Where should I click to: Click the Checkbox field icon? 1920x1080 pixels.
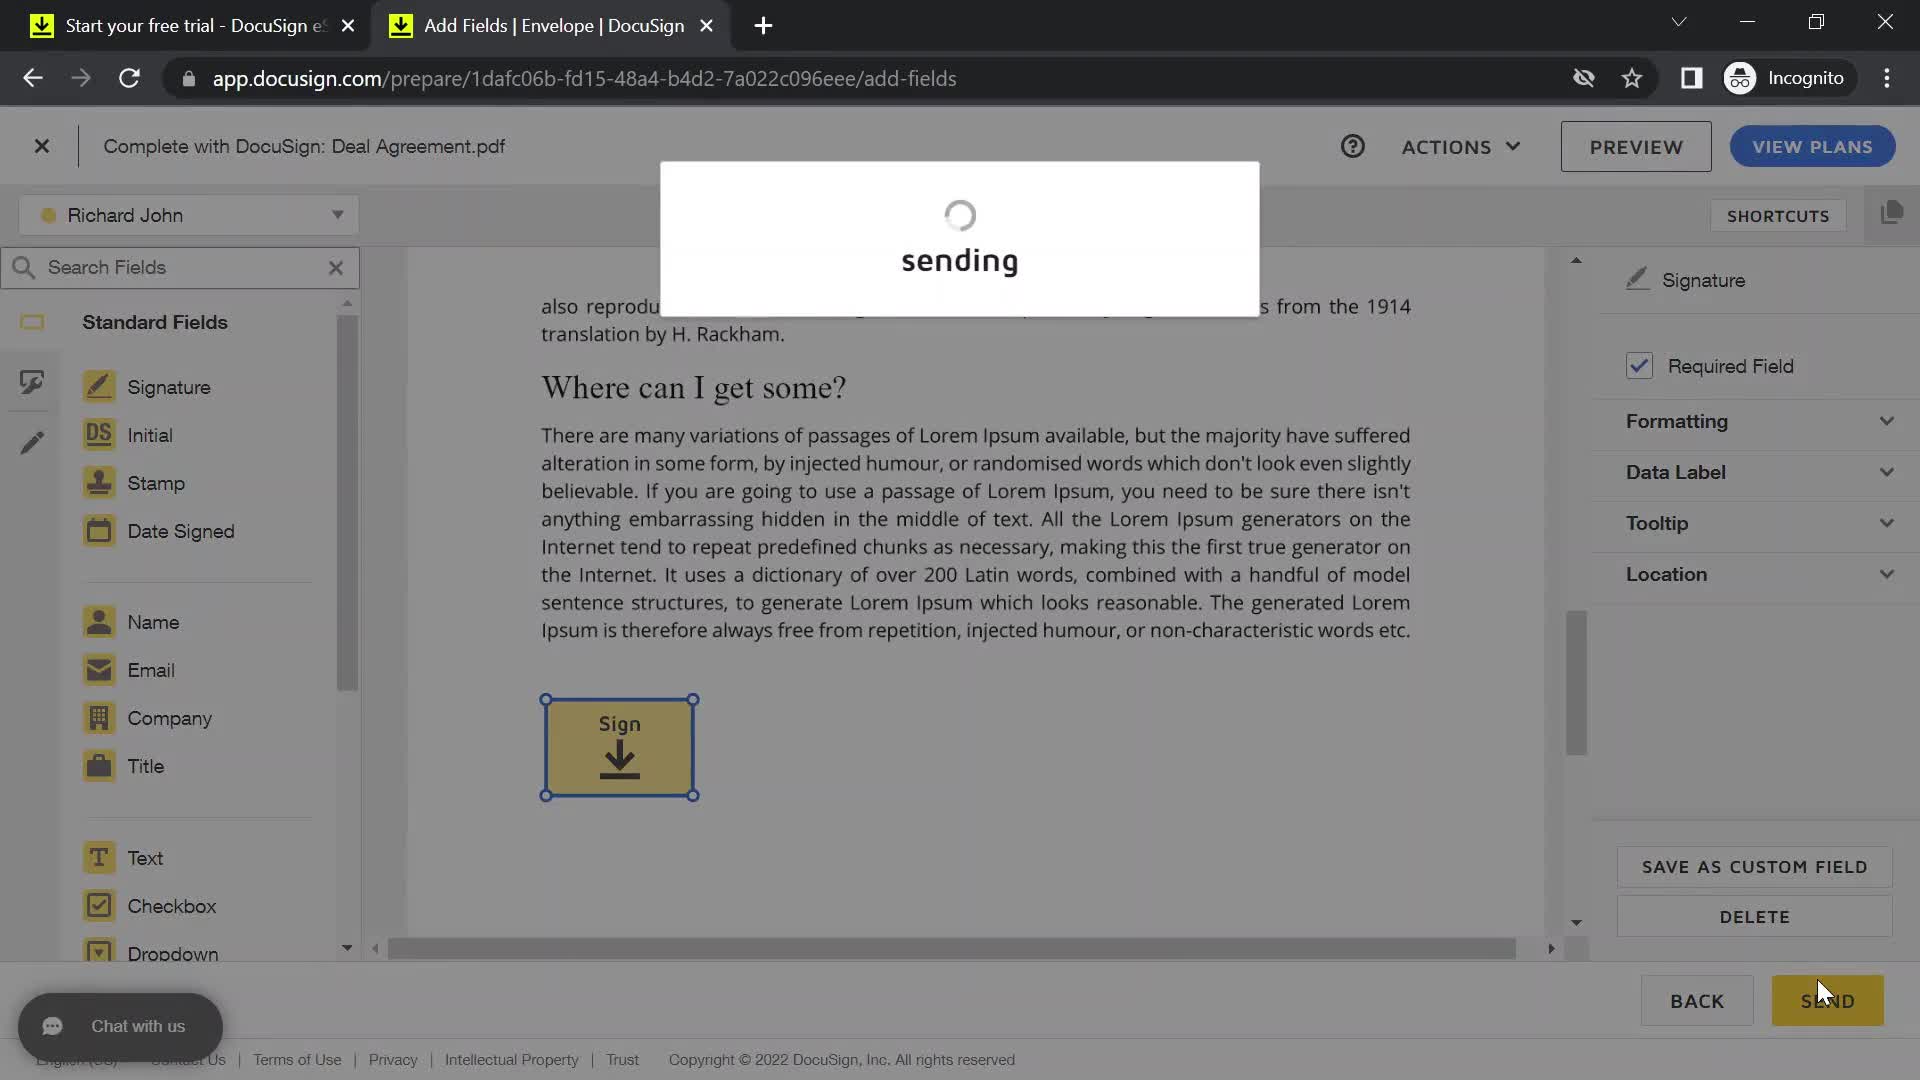[99, 906]
